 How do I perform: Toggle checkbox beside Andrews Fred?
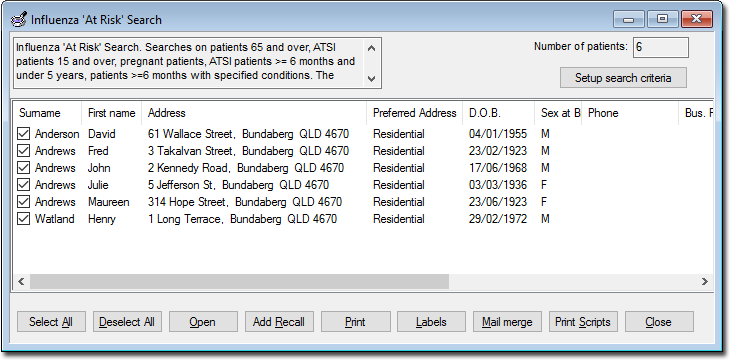23,151
